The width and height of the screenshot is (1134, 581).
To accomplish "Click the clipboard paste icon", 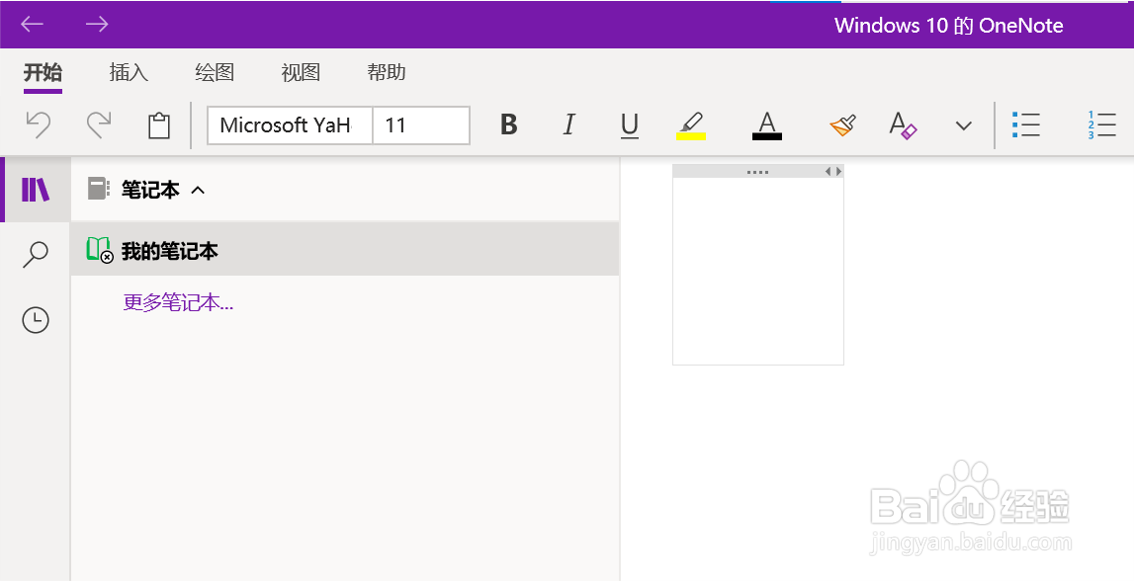I will click(158, 125).
